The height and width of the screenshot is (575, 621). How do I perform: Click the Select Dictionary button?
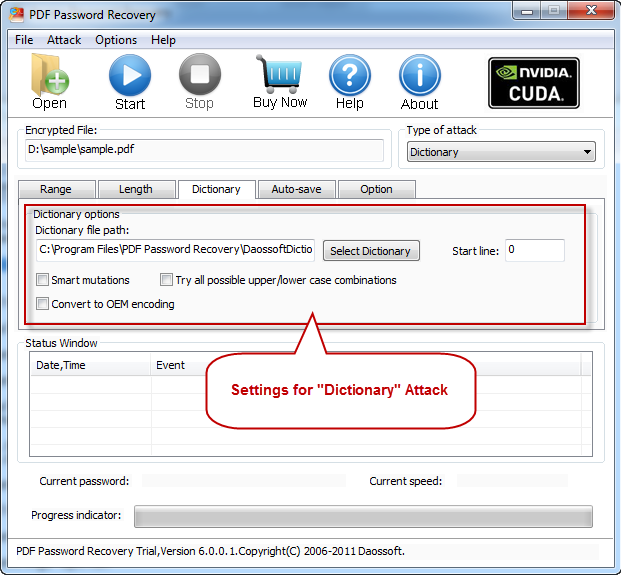click(x=371, y=251)
